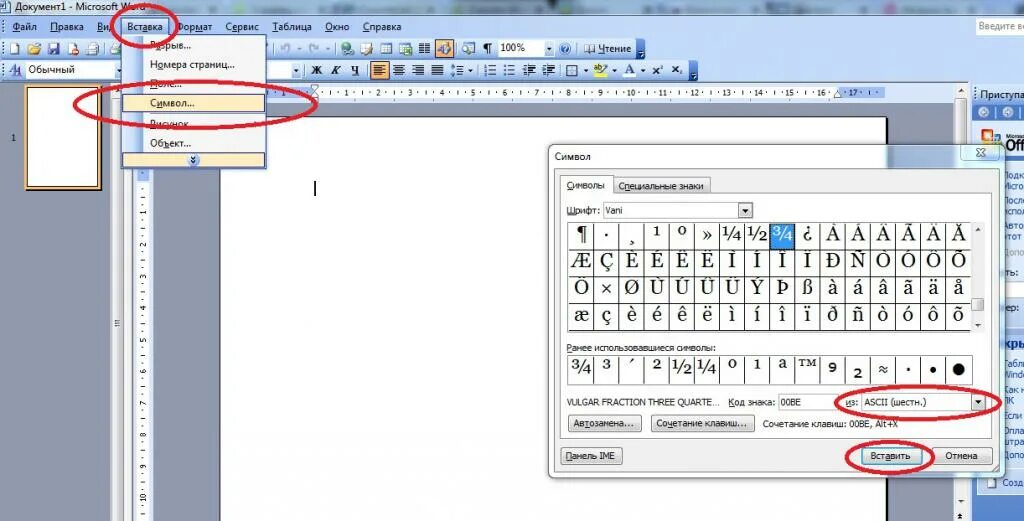Toggle Align Left button

pyautogui.click(x=379, y=70)
